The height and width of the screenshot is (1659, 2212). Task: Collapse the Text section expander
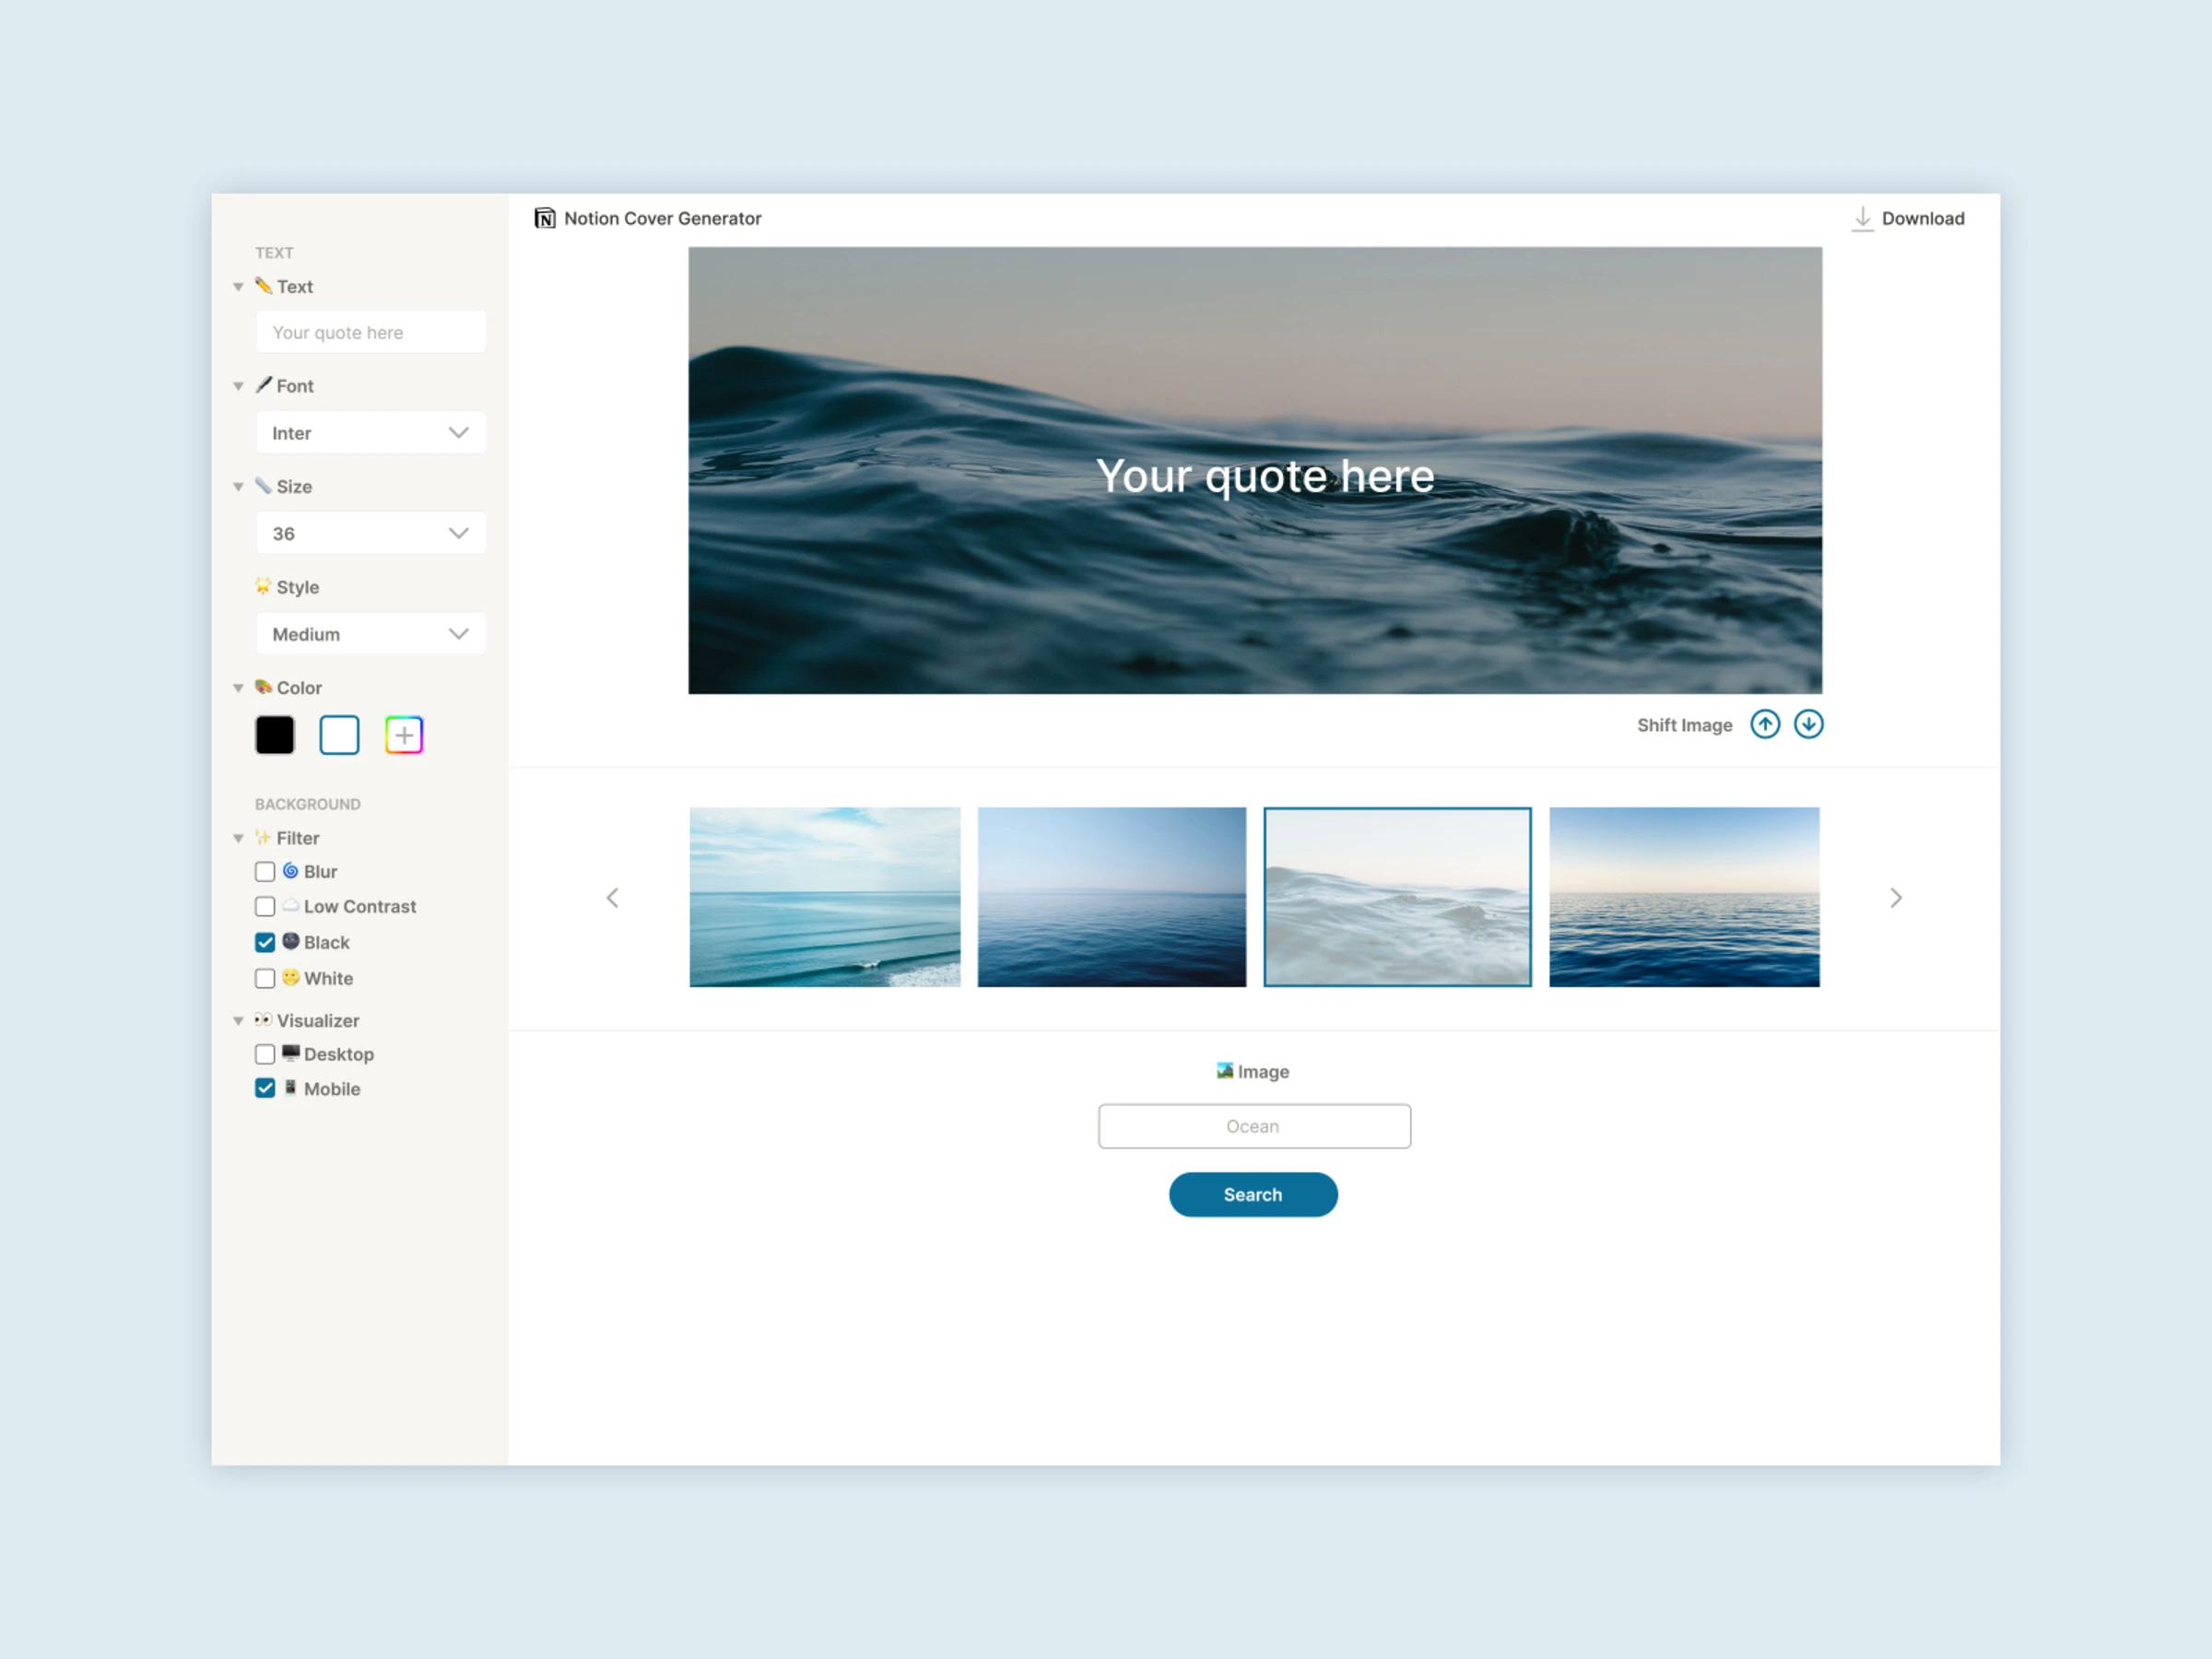pos(239,288)
